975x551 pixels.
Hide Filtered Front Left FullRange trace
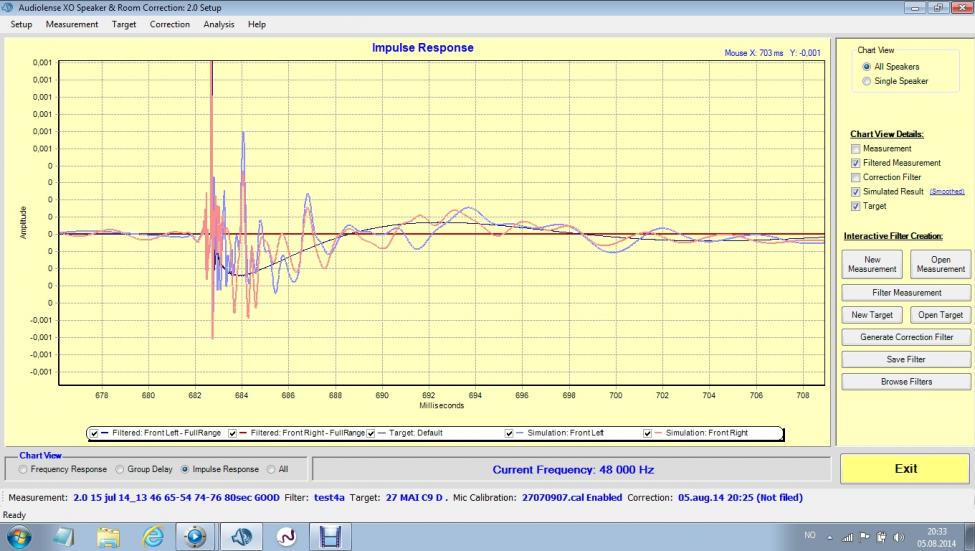(94, 433)
